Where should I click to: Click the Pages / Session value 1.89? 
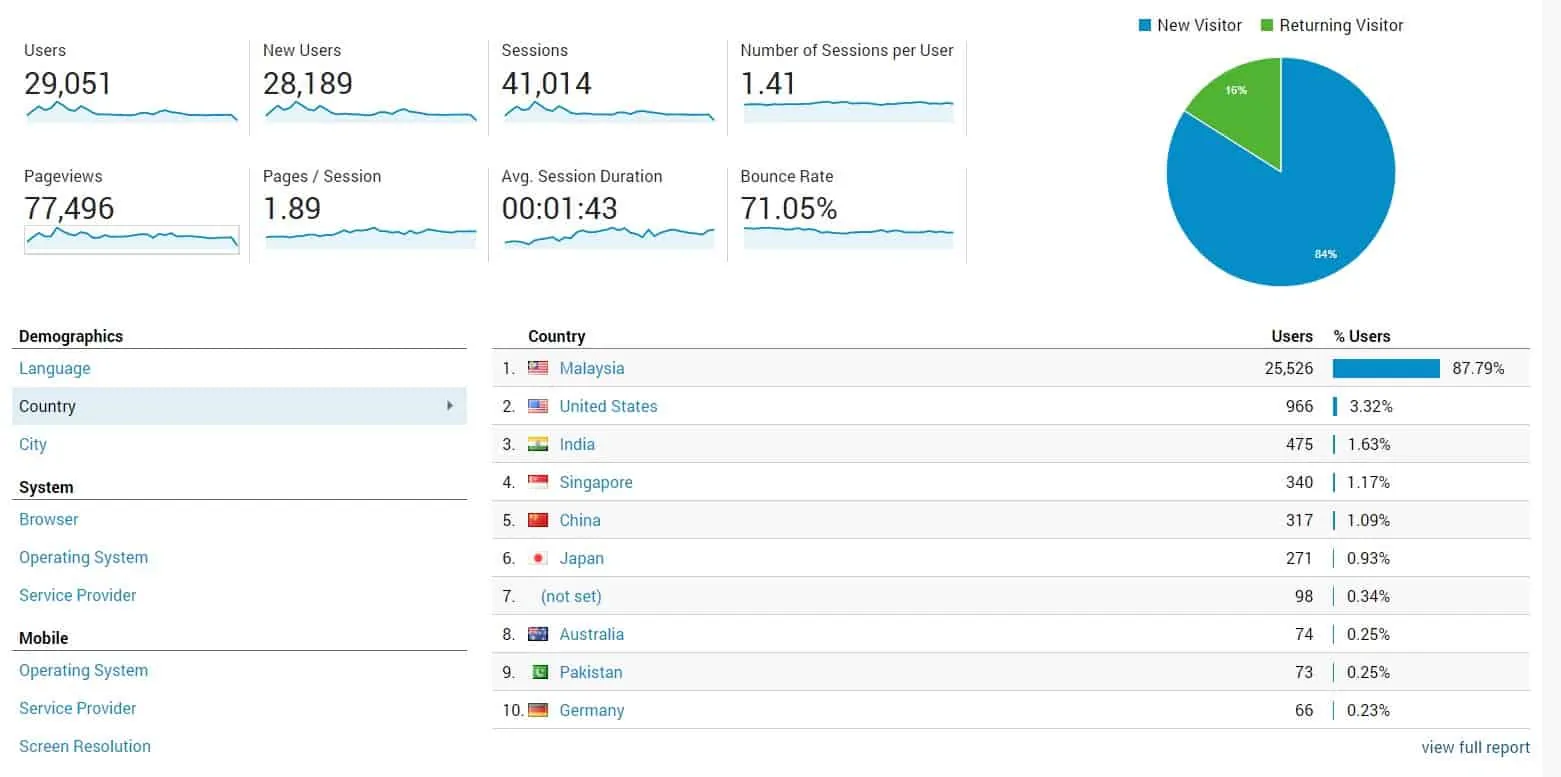click(x=292, y=209)
